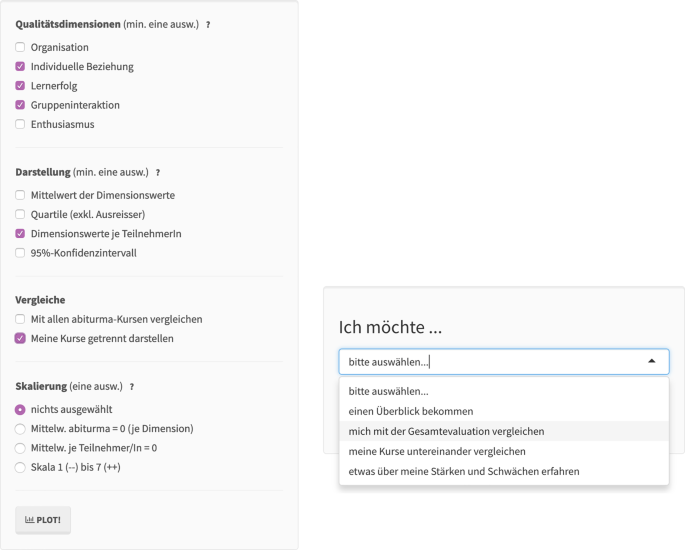
Task: Uncheck the Lernerfolg checkbox
Action: click(20, 86)
